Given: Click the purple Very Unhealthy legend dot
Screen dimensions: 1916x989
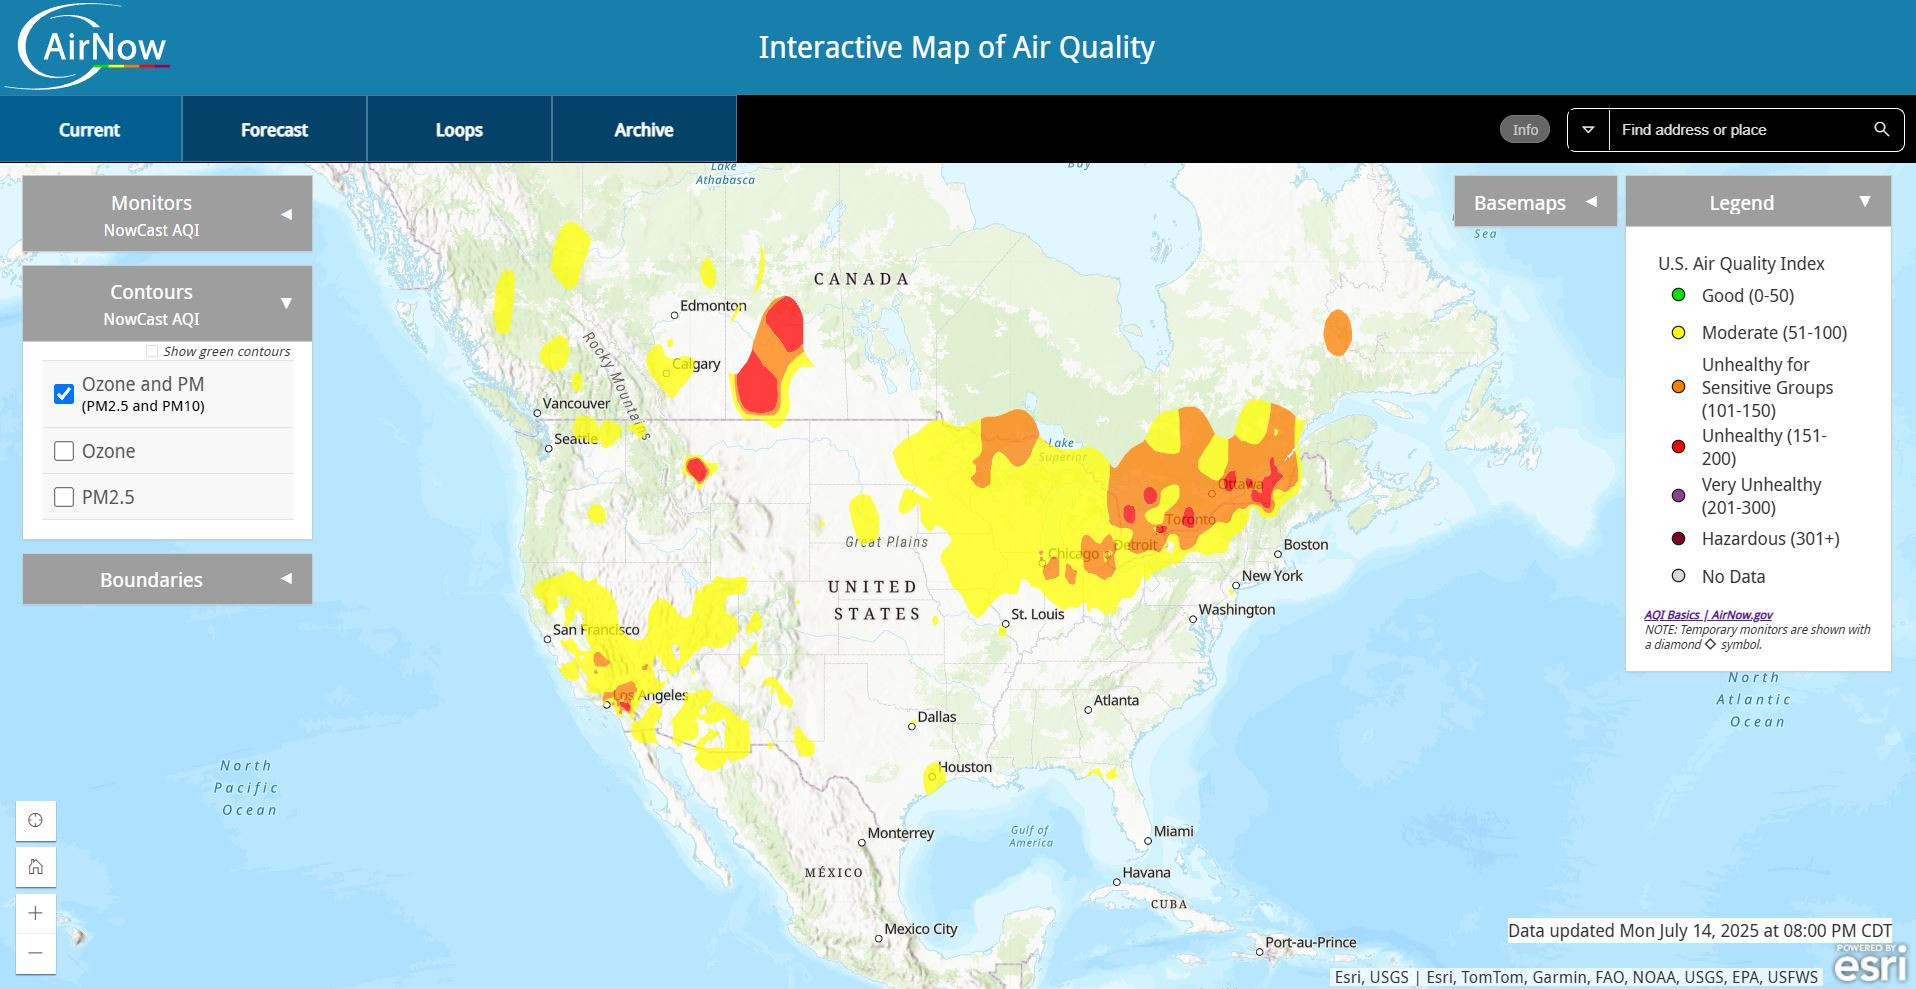Looking at the screenshot, I should click(x=1679, y=495).
